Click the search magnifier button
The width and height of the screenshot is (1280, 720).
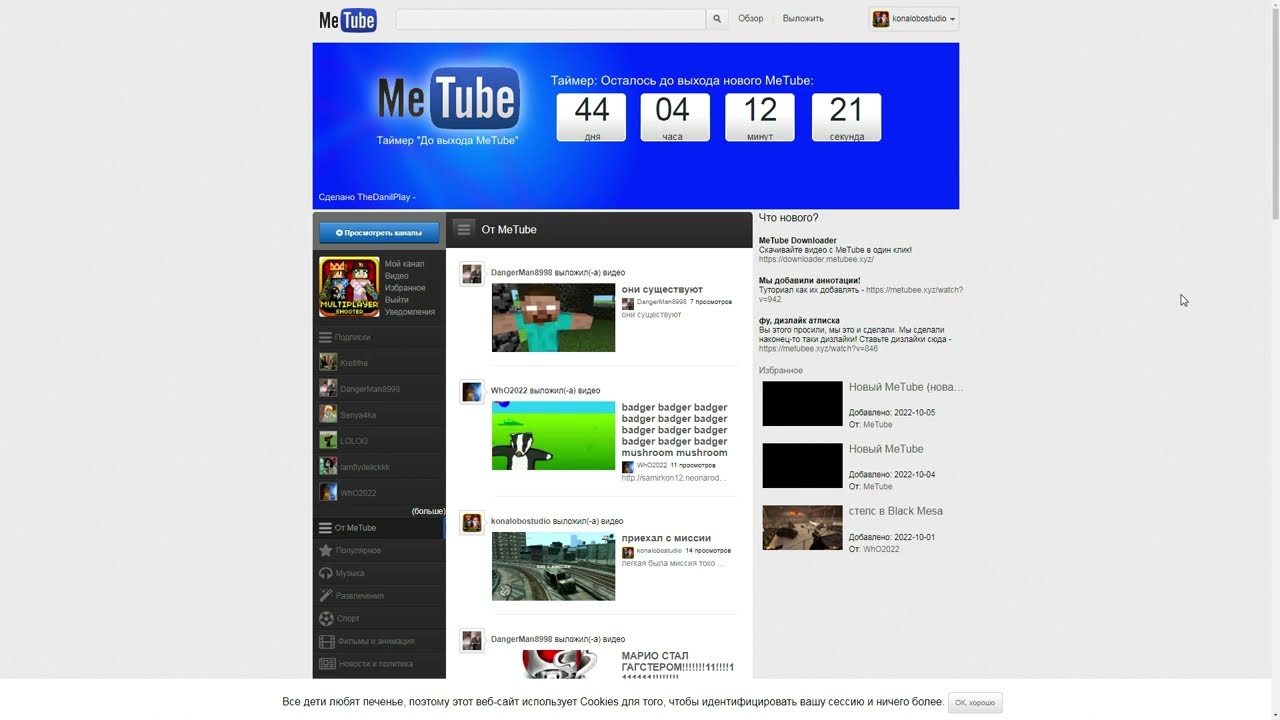(x=717, y=19)
